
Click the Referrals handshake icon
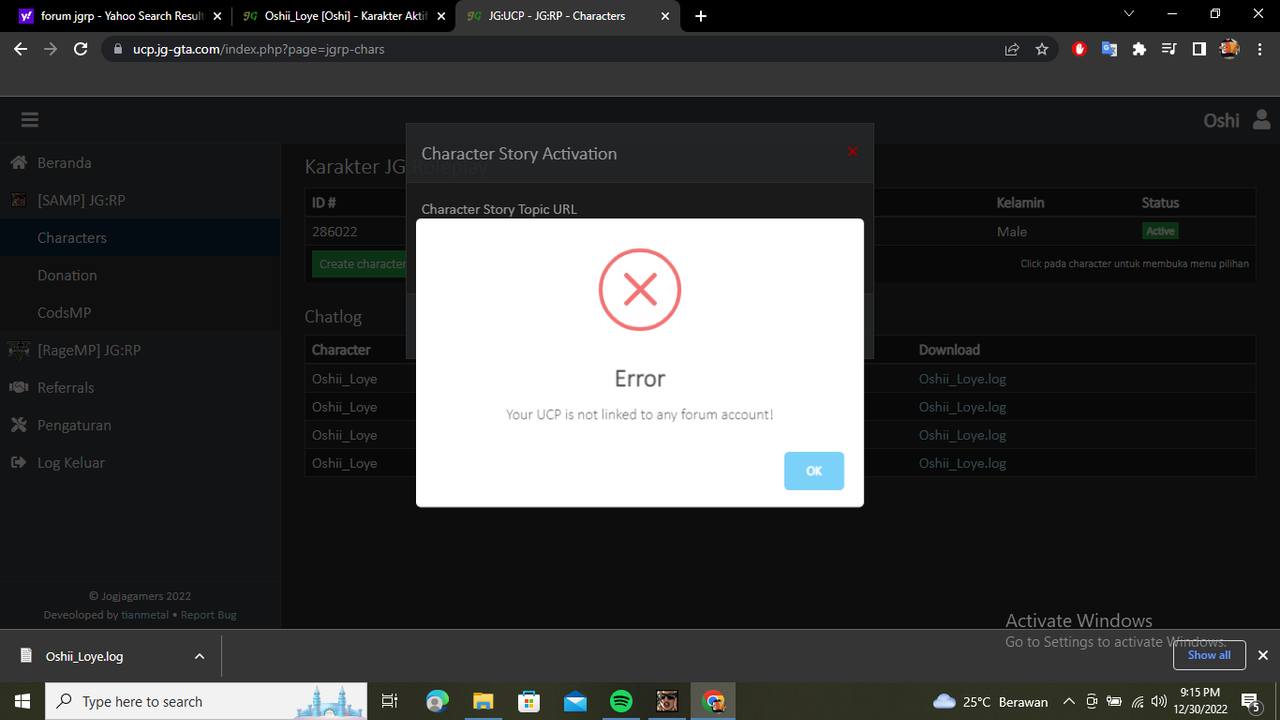[x=18, y=388]
